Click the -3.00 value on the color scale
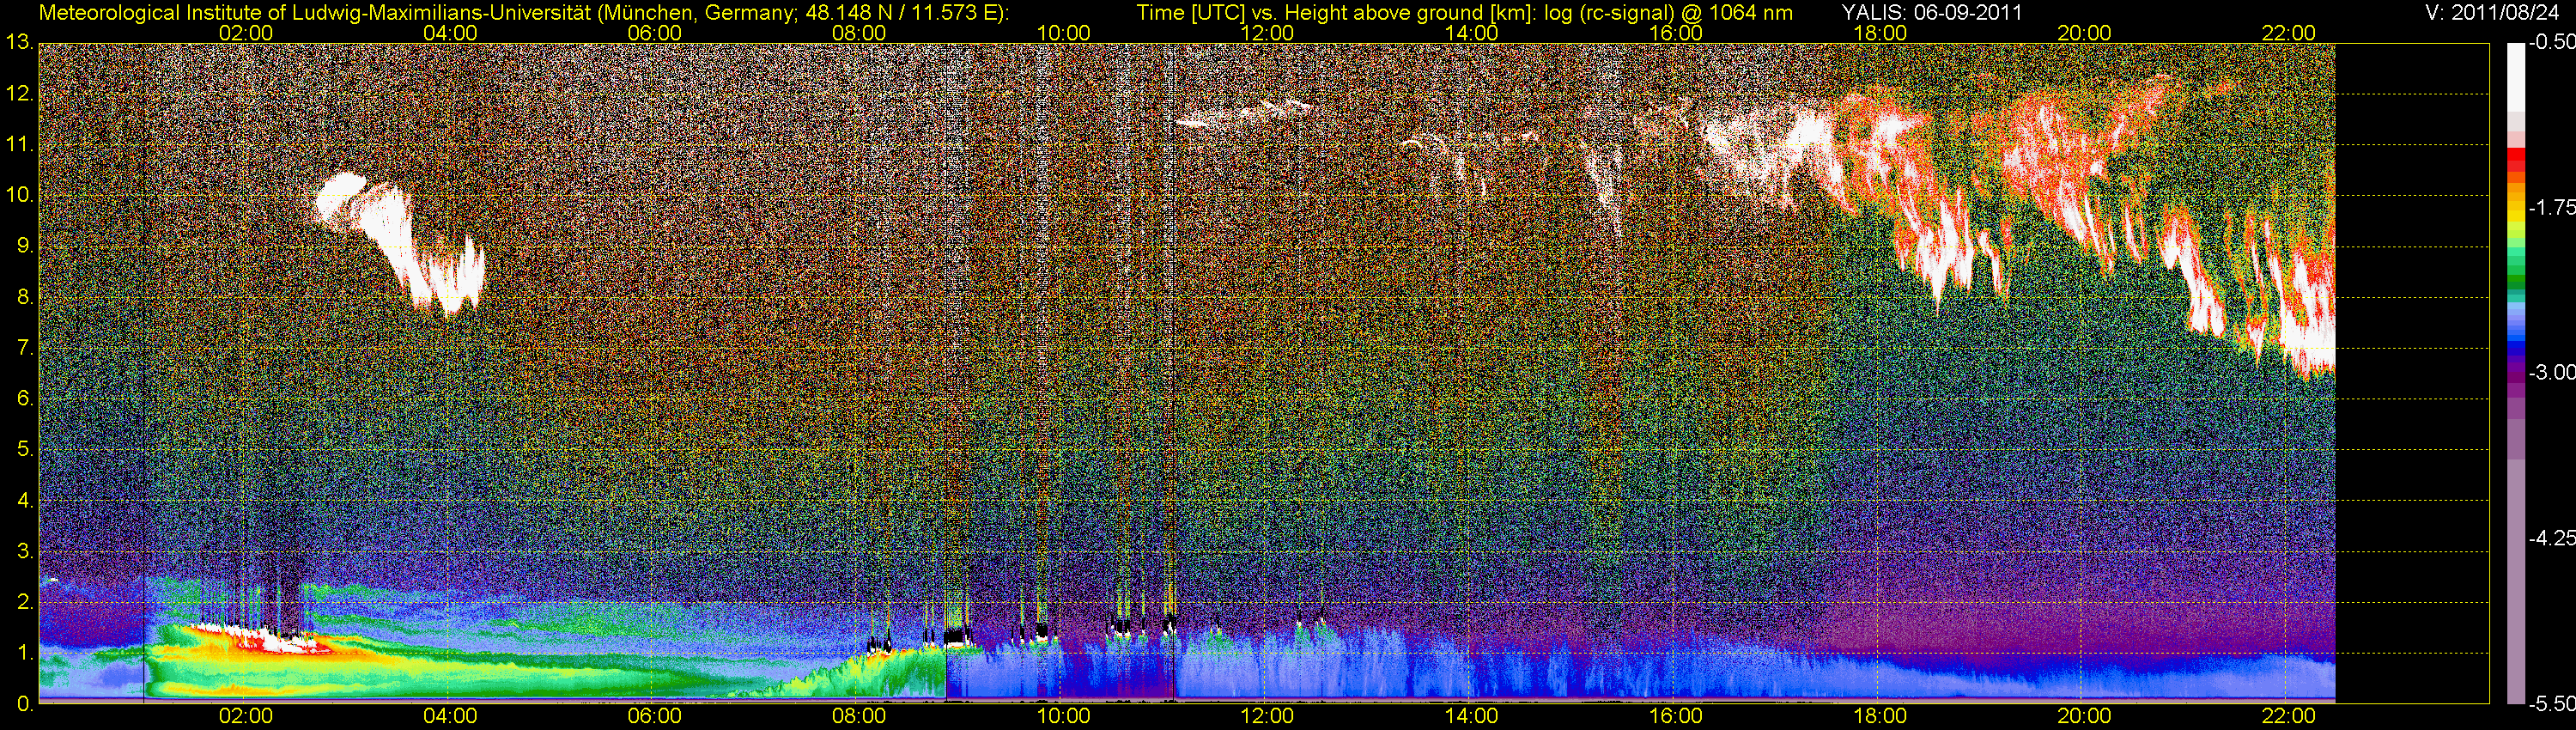Screen dimensions: 2576x730 click(2551, 372)
